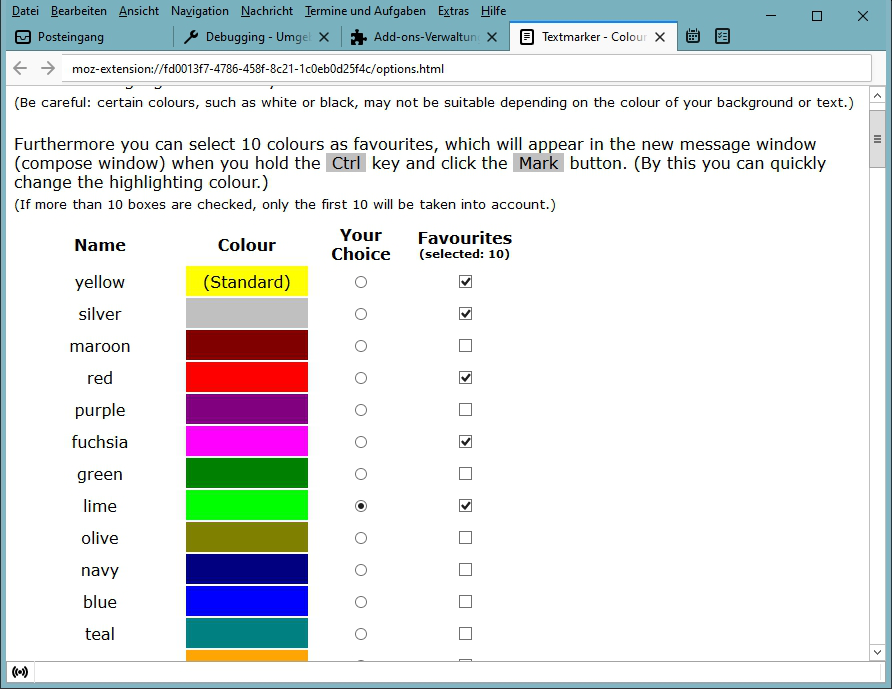Check teal favourite checkbox

(465, 633)
